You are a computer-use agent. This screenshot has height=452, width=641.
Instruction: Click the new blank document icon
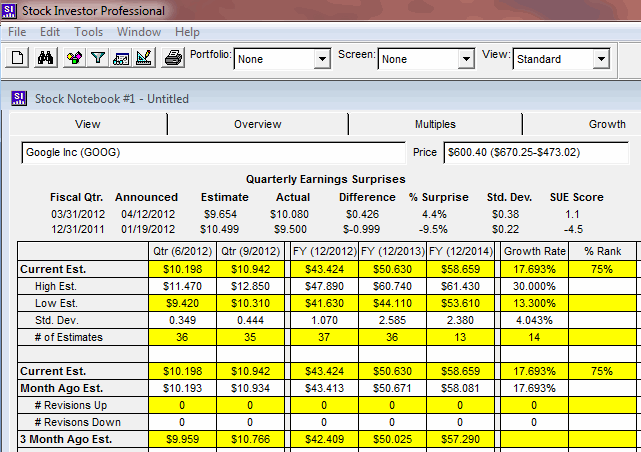point(19,59)
